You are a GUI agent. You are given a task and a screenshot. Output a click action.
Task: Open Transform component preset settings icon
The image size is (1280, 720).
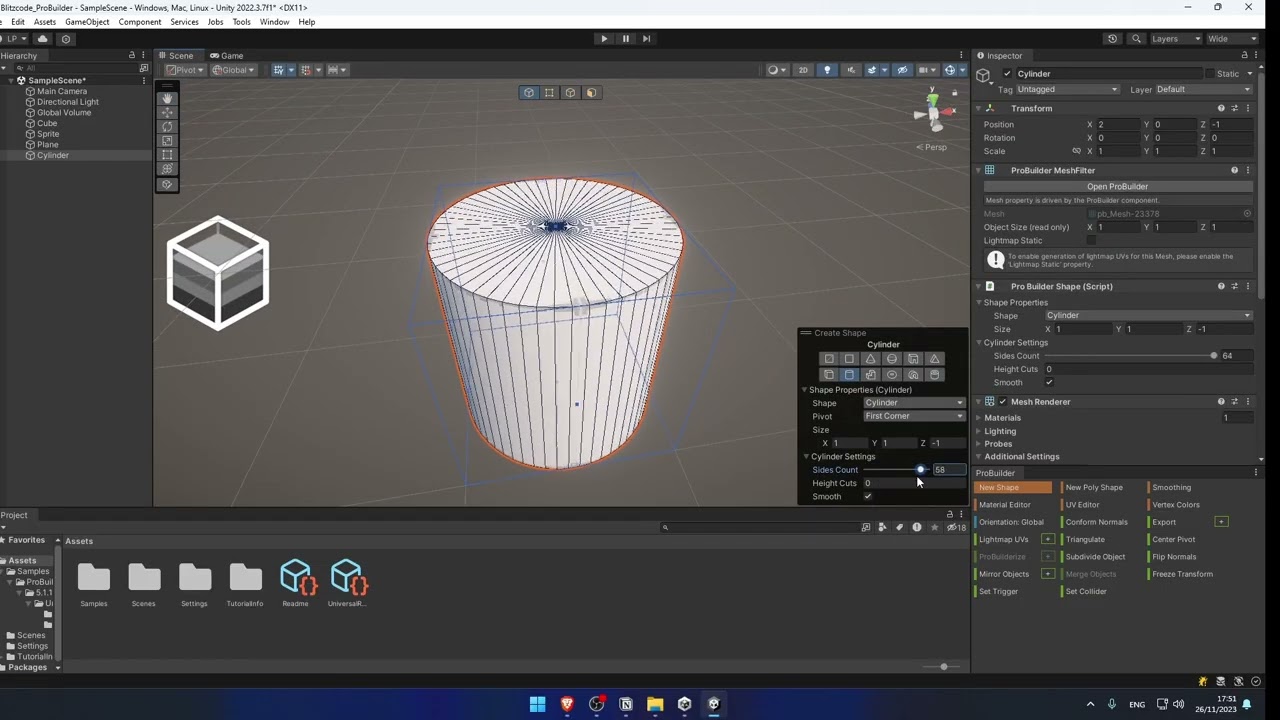click(x=1234, y=108)
